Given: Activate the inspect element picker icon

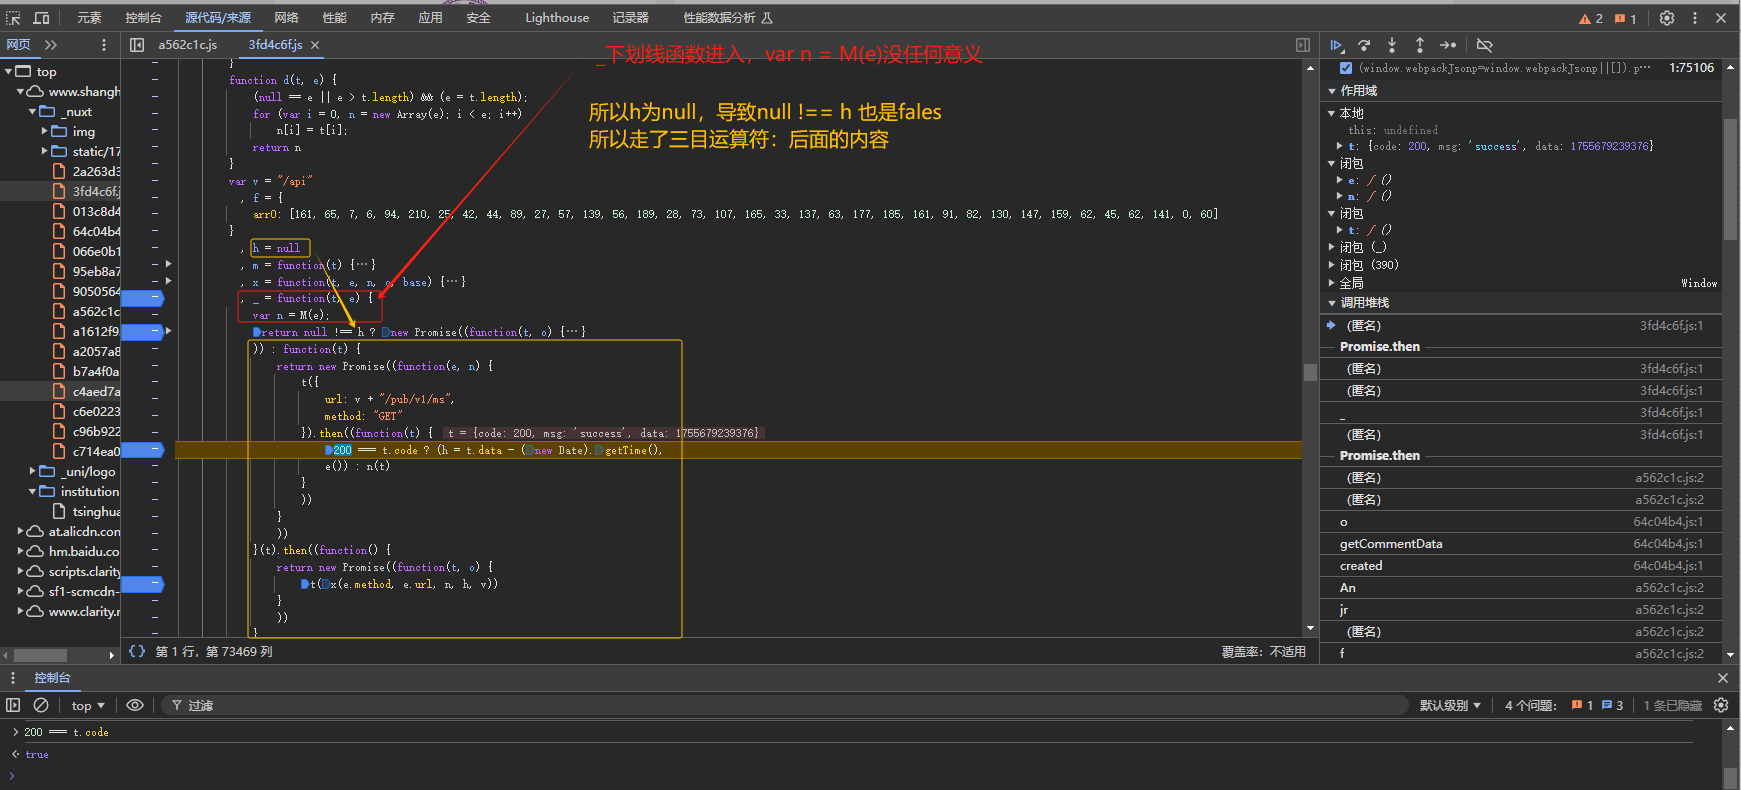Looking at the screenshot, I should click(x=14, y=18).
